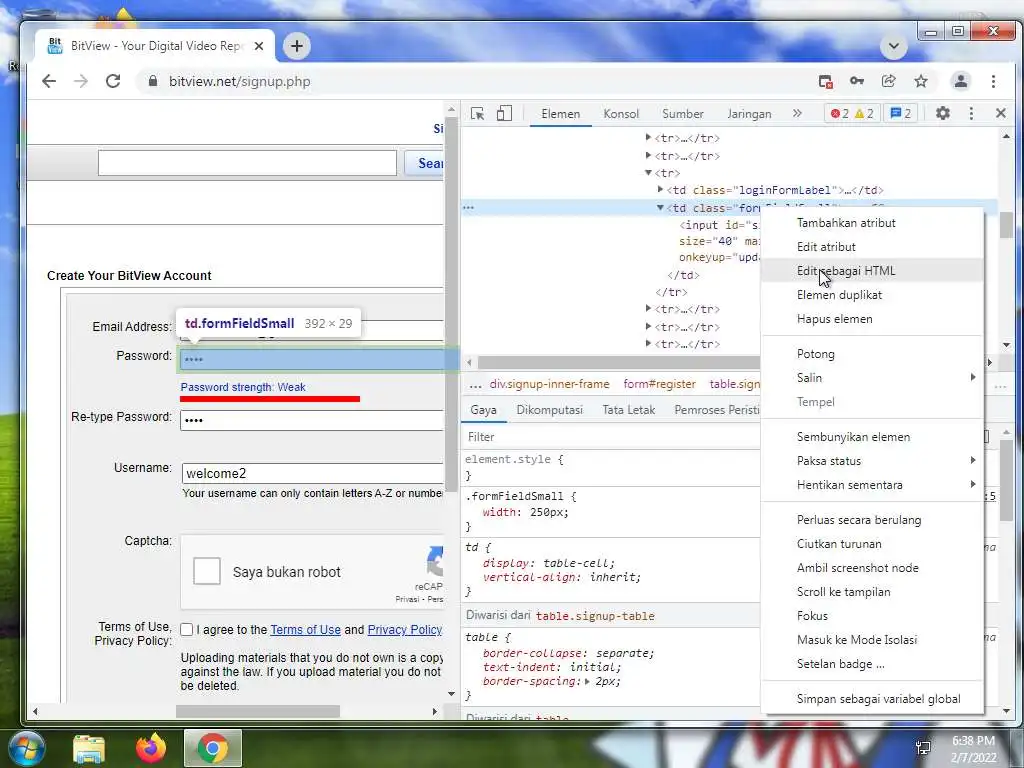Click the BitView search text box
1024x768 pixels.
[x=248, y=163]
